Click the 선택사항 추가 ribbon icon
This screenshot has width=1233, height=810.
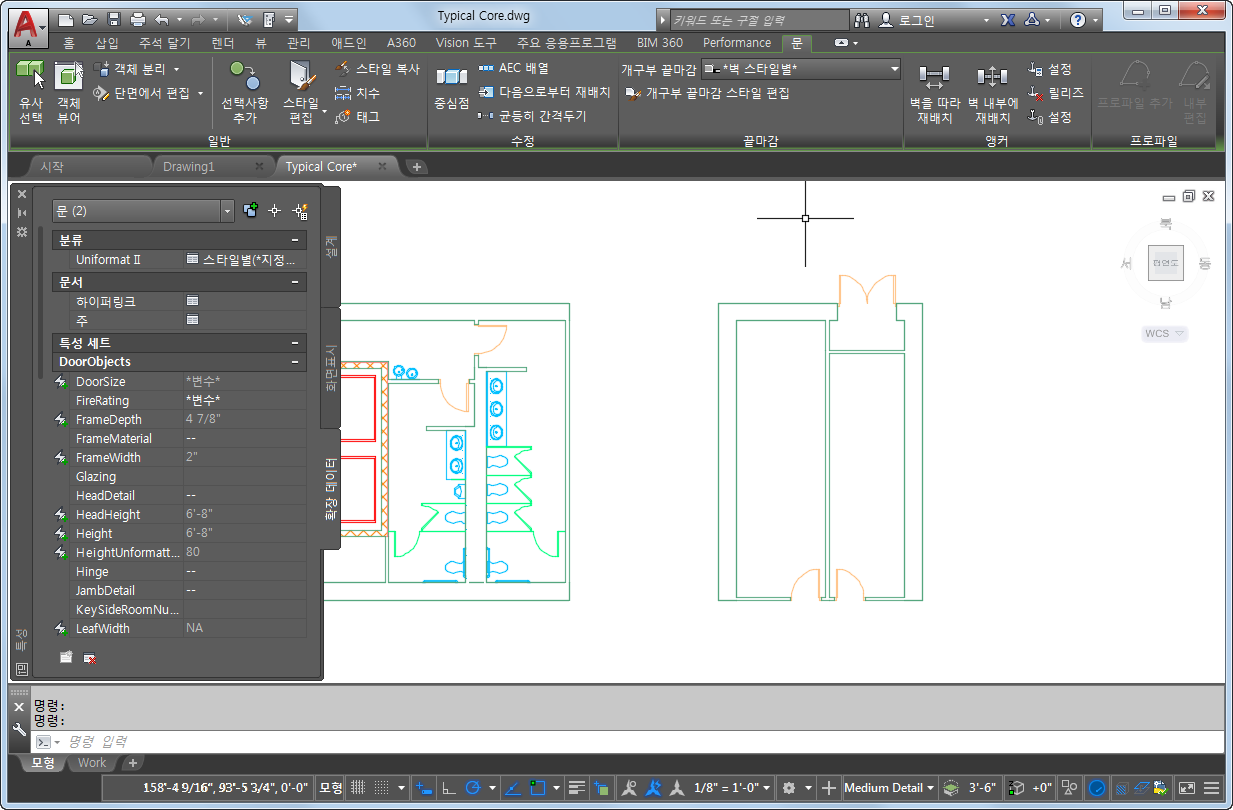click(x=244, y=75)
